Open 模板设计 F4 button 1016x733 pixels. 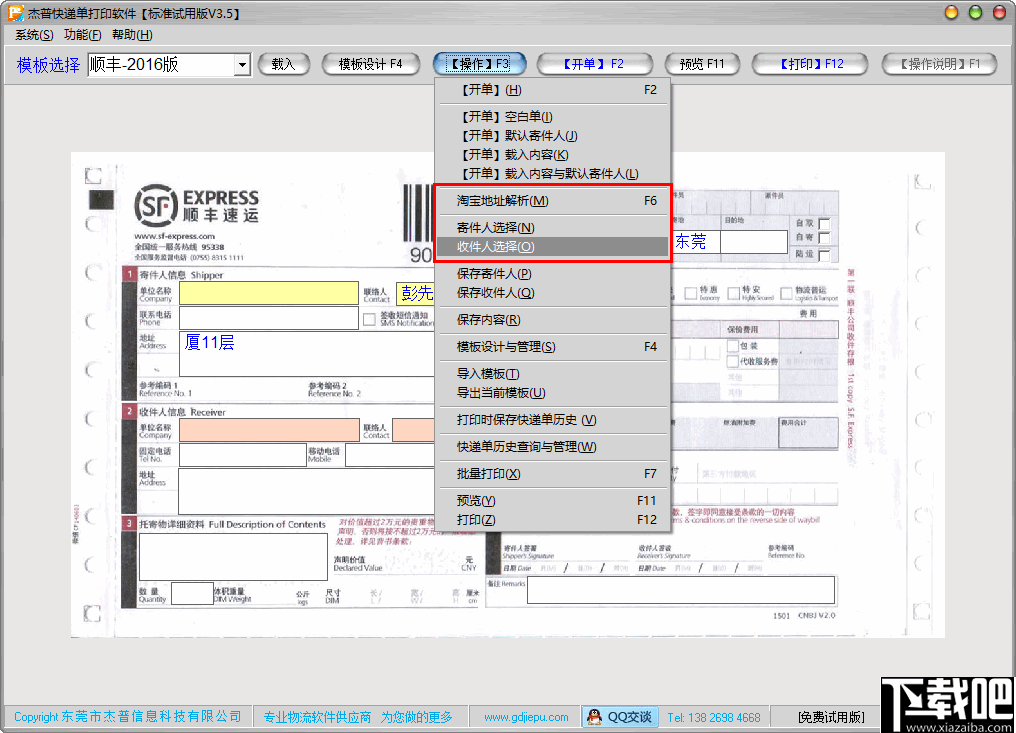click(370, 64)
